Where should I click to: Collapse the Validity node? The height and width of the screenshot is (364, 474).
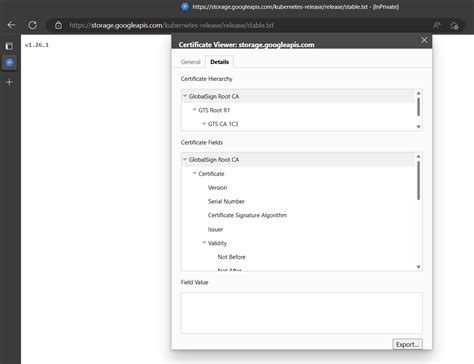(204, 243)
